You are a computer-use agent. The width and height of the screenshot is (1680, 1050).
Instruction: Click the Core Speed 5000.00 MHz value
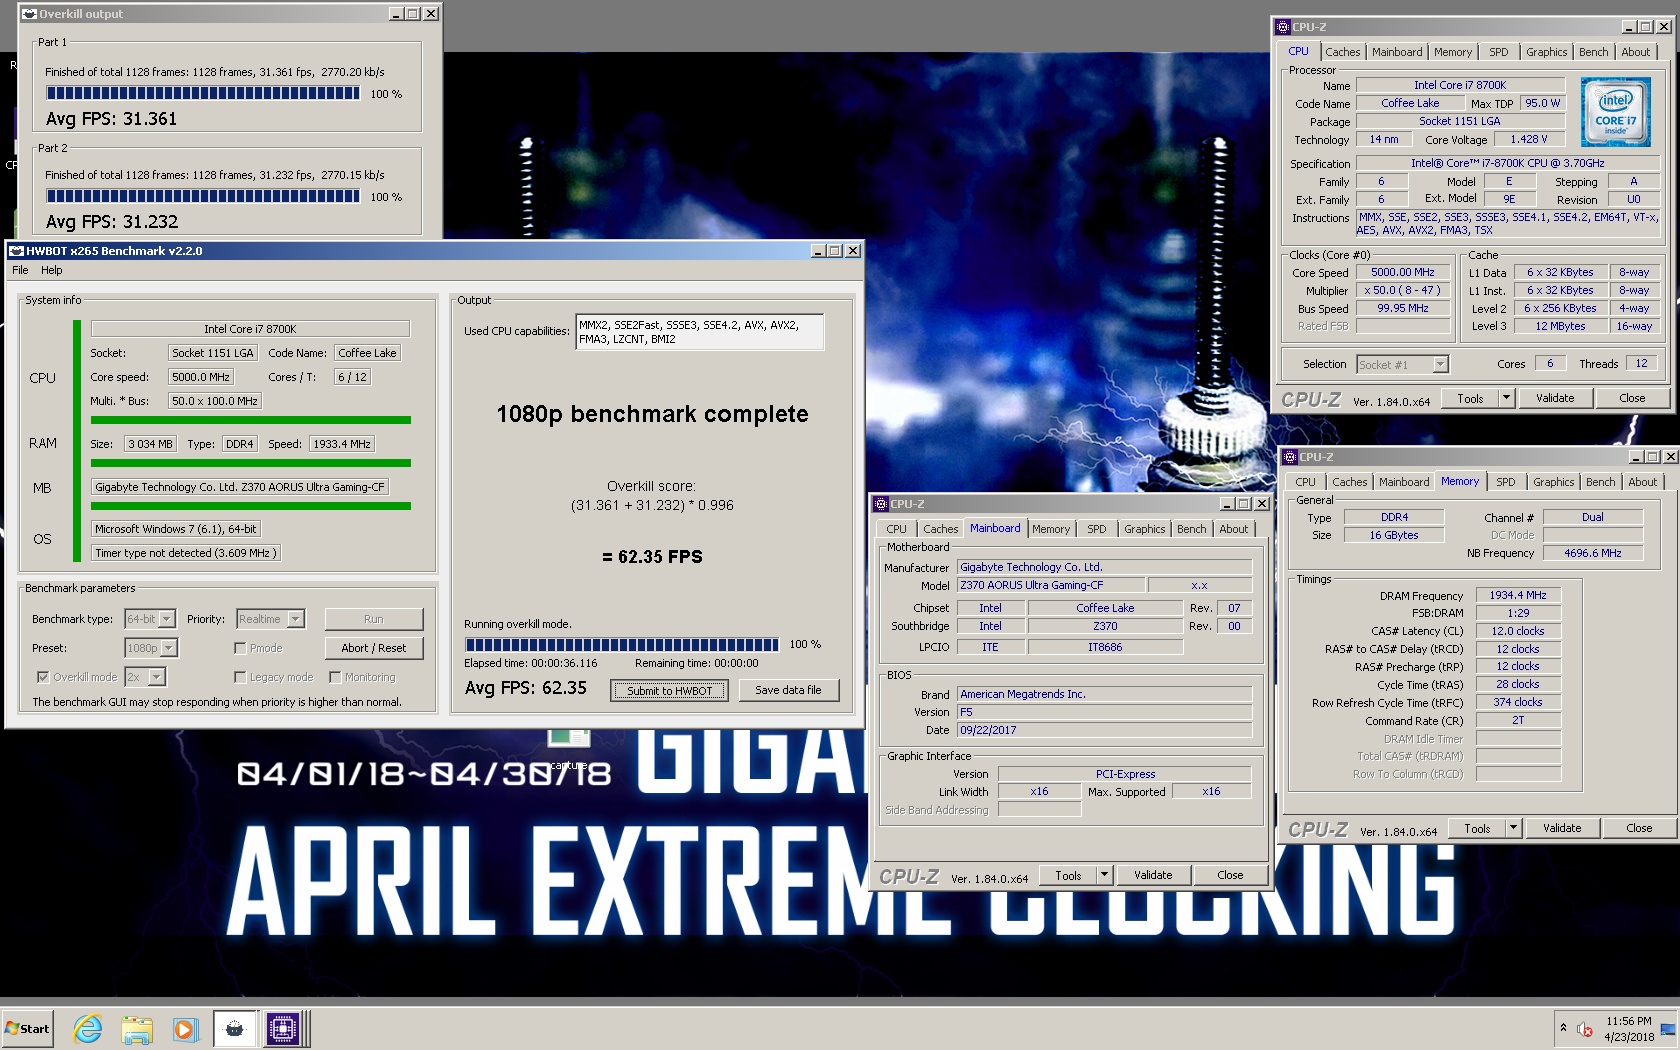coord(1402,272)
